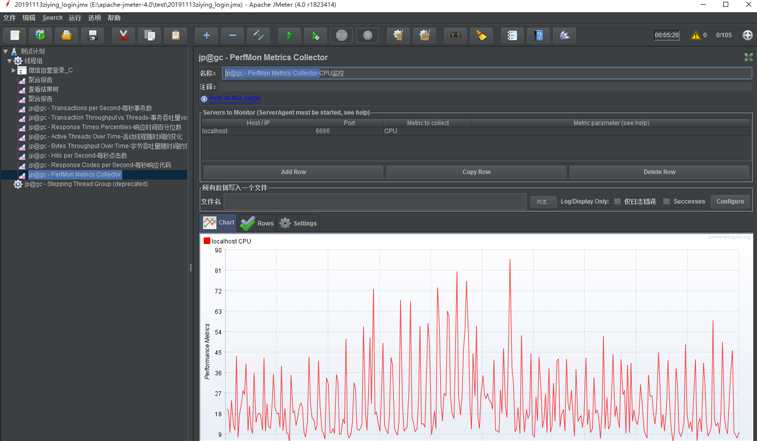Click the Cut scissors toolbar icon
Image resolution: width=757 pixels, height=441 pixels.
[x=124, y=35]
